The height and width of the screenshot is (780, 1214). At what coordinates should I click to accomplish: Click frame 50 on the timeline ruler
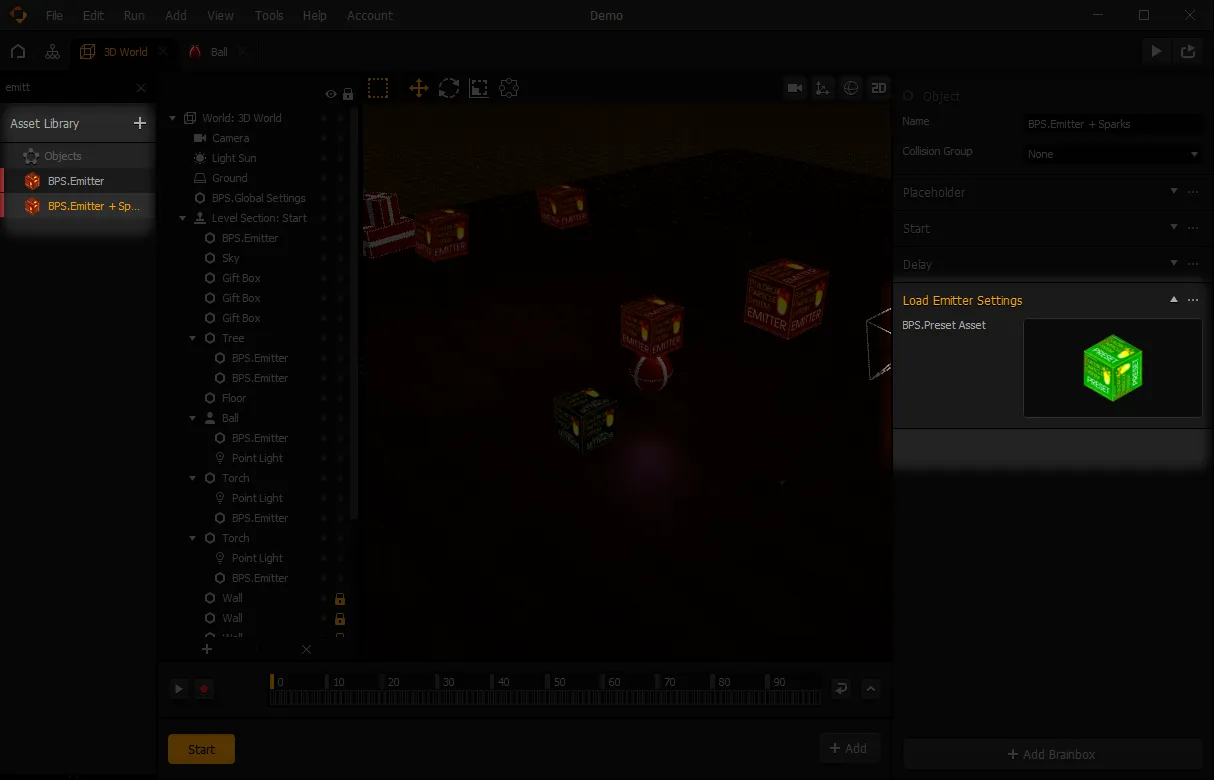pos(559,682)
